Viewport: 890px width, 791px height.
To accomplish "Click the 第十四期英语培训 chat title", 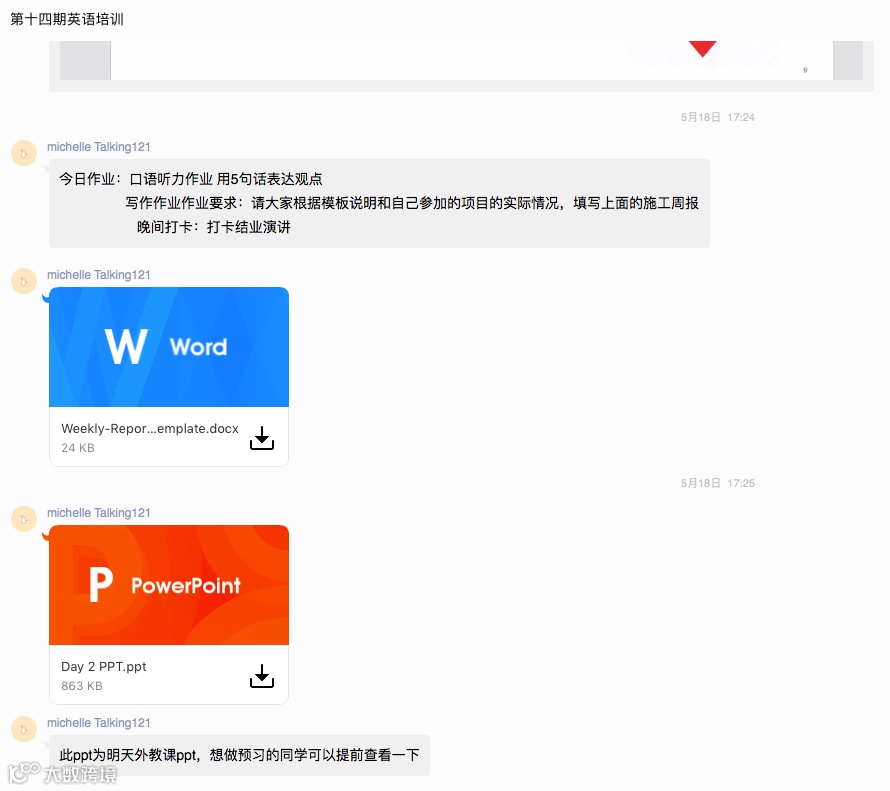I will coord(67,19).
